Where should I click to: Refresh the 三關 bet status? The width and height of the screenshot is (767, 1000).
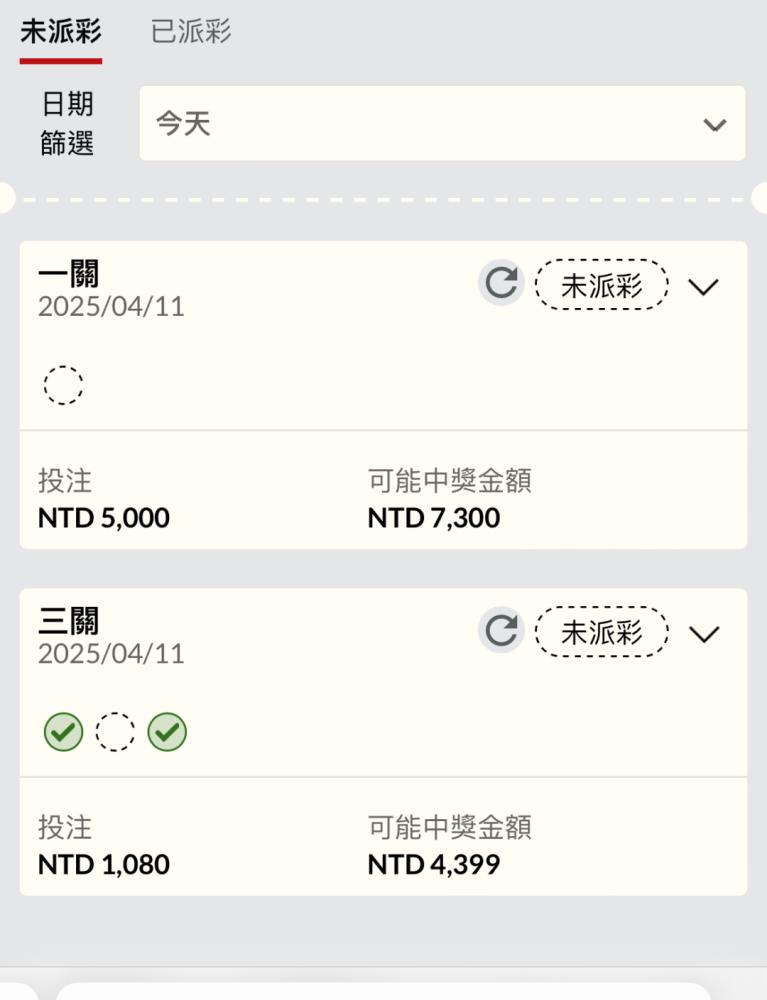tap(500, 631)
